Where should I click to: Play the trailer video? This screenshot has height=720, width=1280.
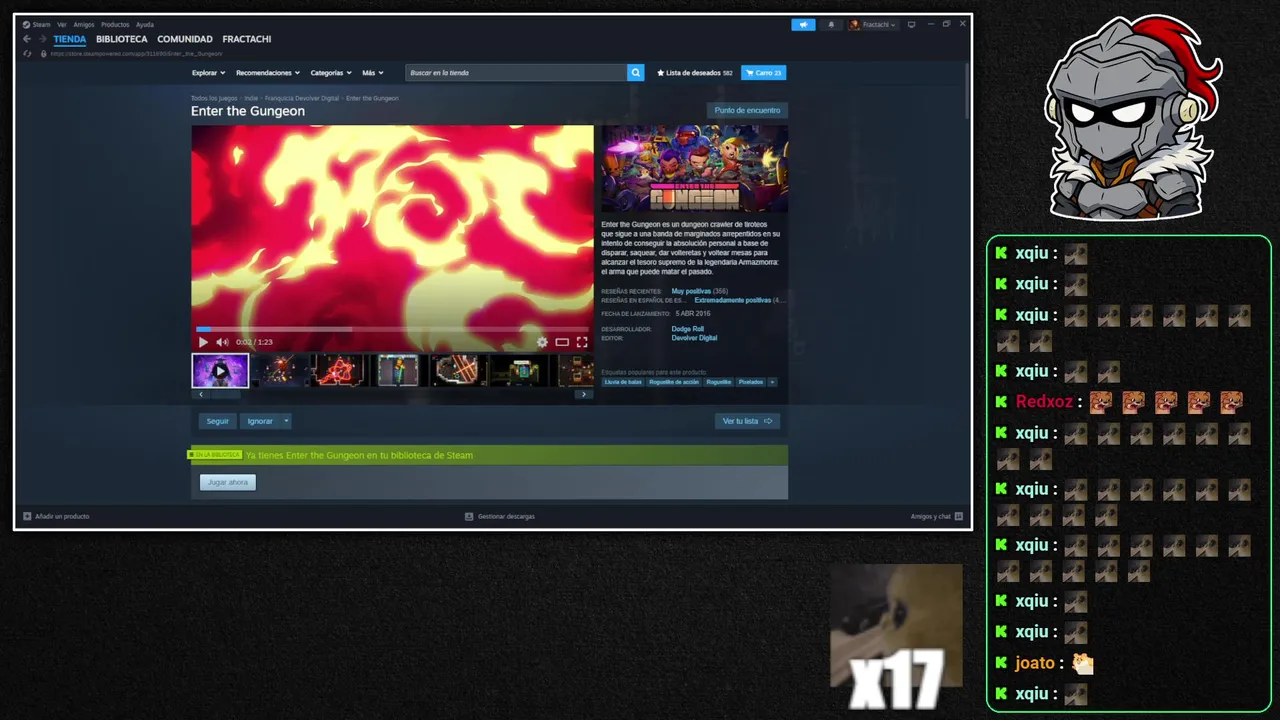click(x=204, y=342)
